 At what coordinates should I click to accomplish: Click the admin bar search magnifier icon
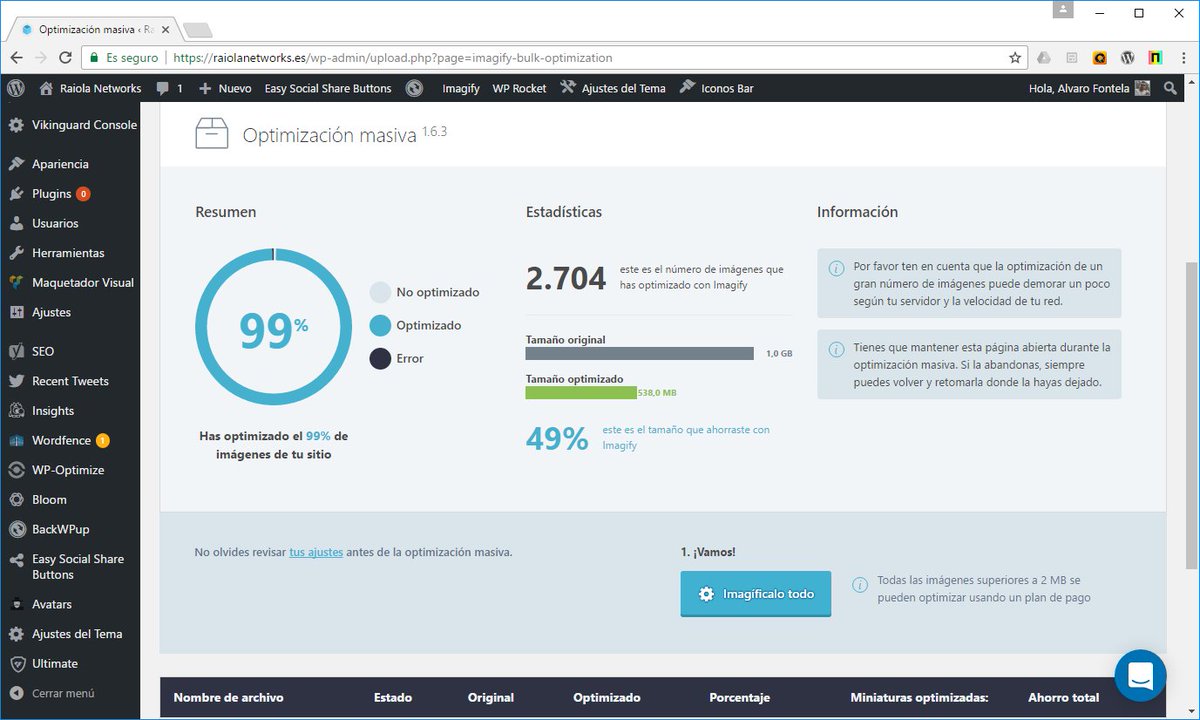1171,88
